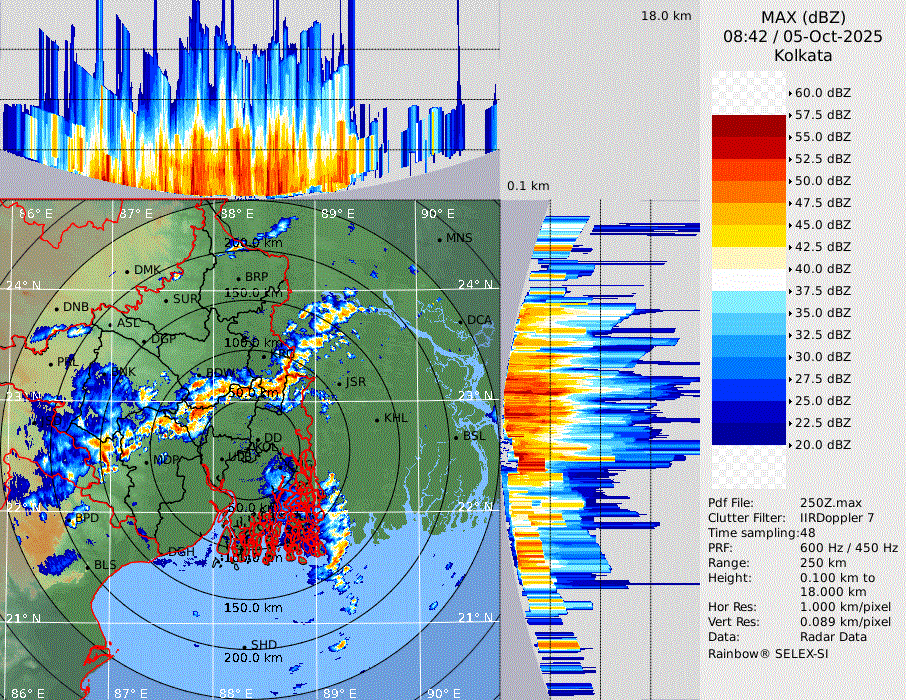Click the 60.0 dBZ legend label
The height and width of the screenshot is (700, 906).
pyautogui.click(x=822, y=93)
